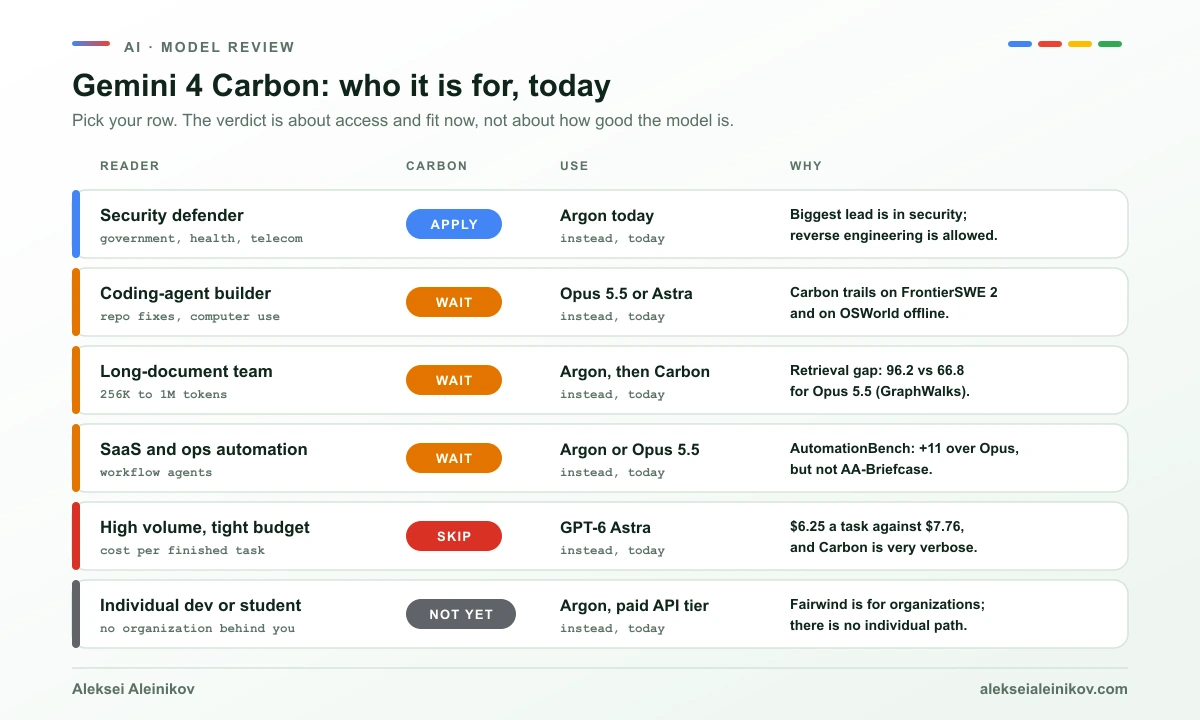
Task: Click the READER column header
Action: point(130,166)
